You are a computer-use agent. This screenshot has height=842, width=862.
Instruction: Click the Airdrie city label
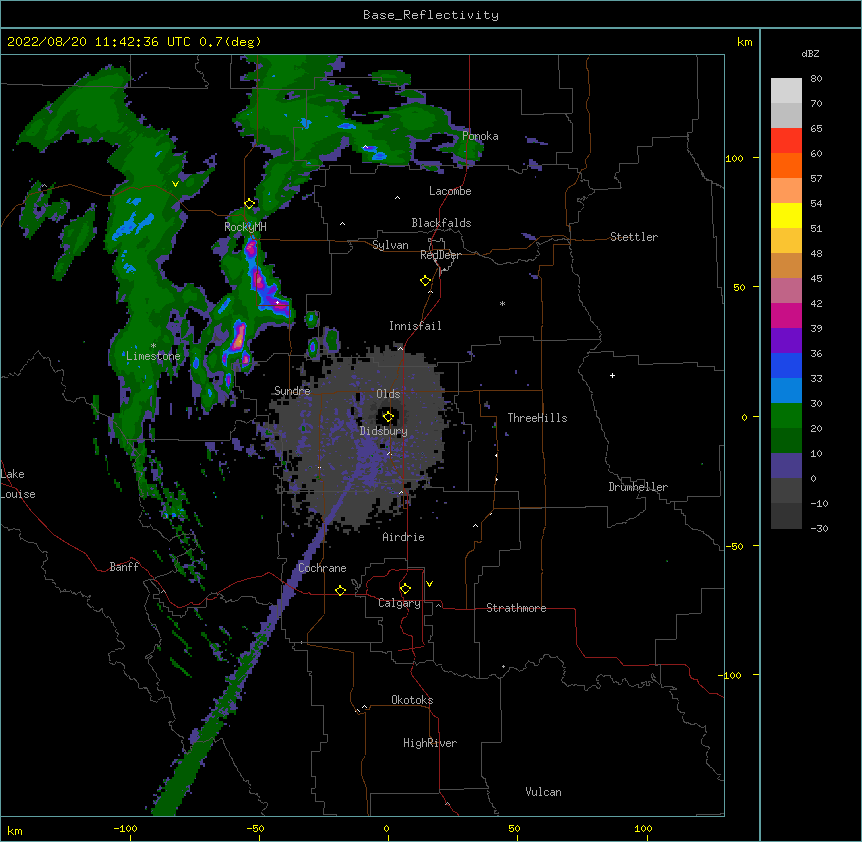coord(403,537)
